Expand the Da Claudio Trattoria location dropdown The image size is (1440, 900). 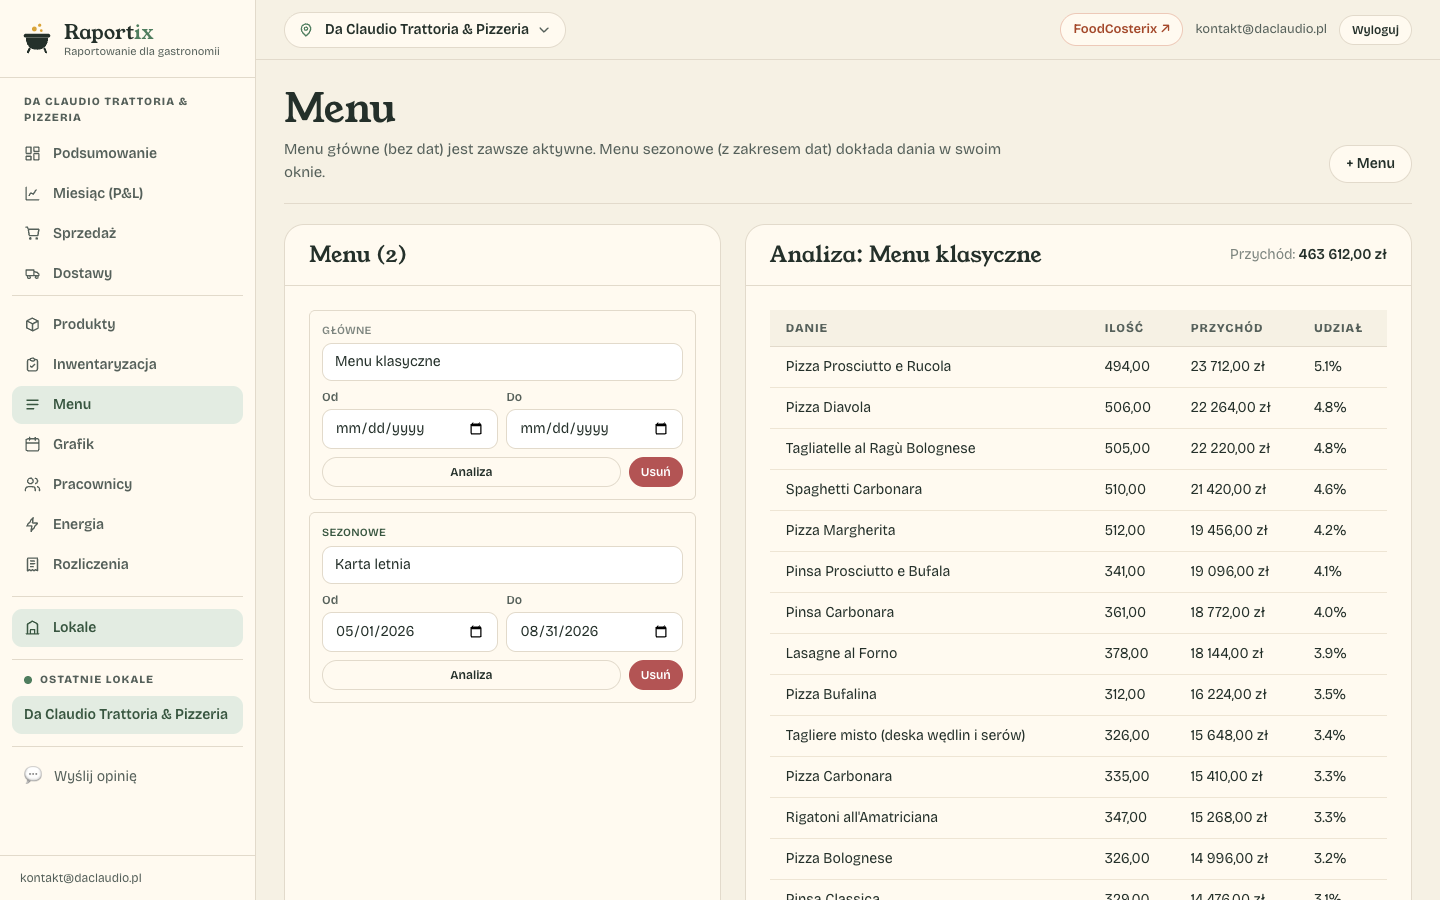tap(425, 30)
